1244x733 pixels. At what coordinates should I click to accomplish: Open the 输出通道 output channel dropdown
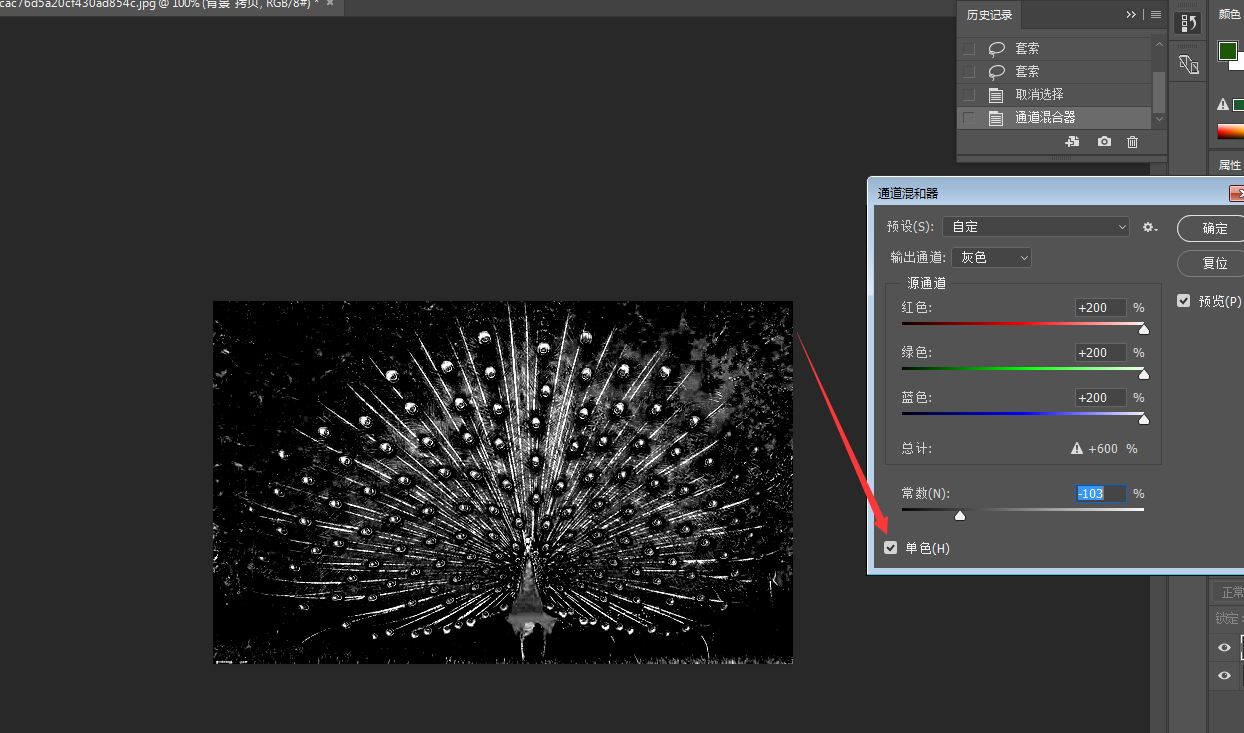tap(991, 257)
